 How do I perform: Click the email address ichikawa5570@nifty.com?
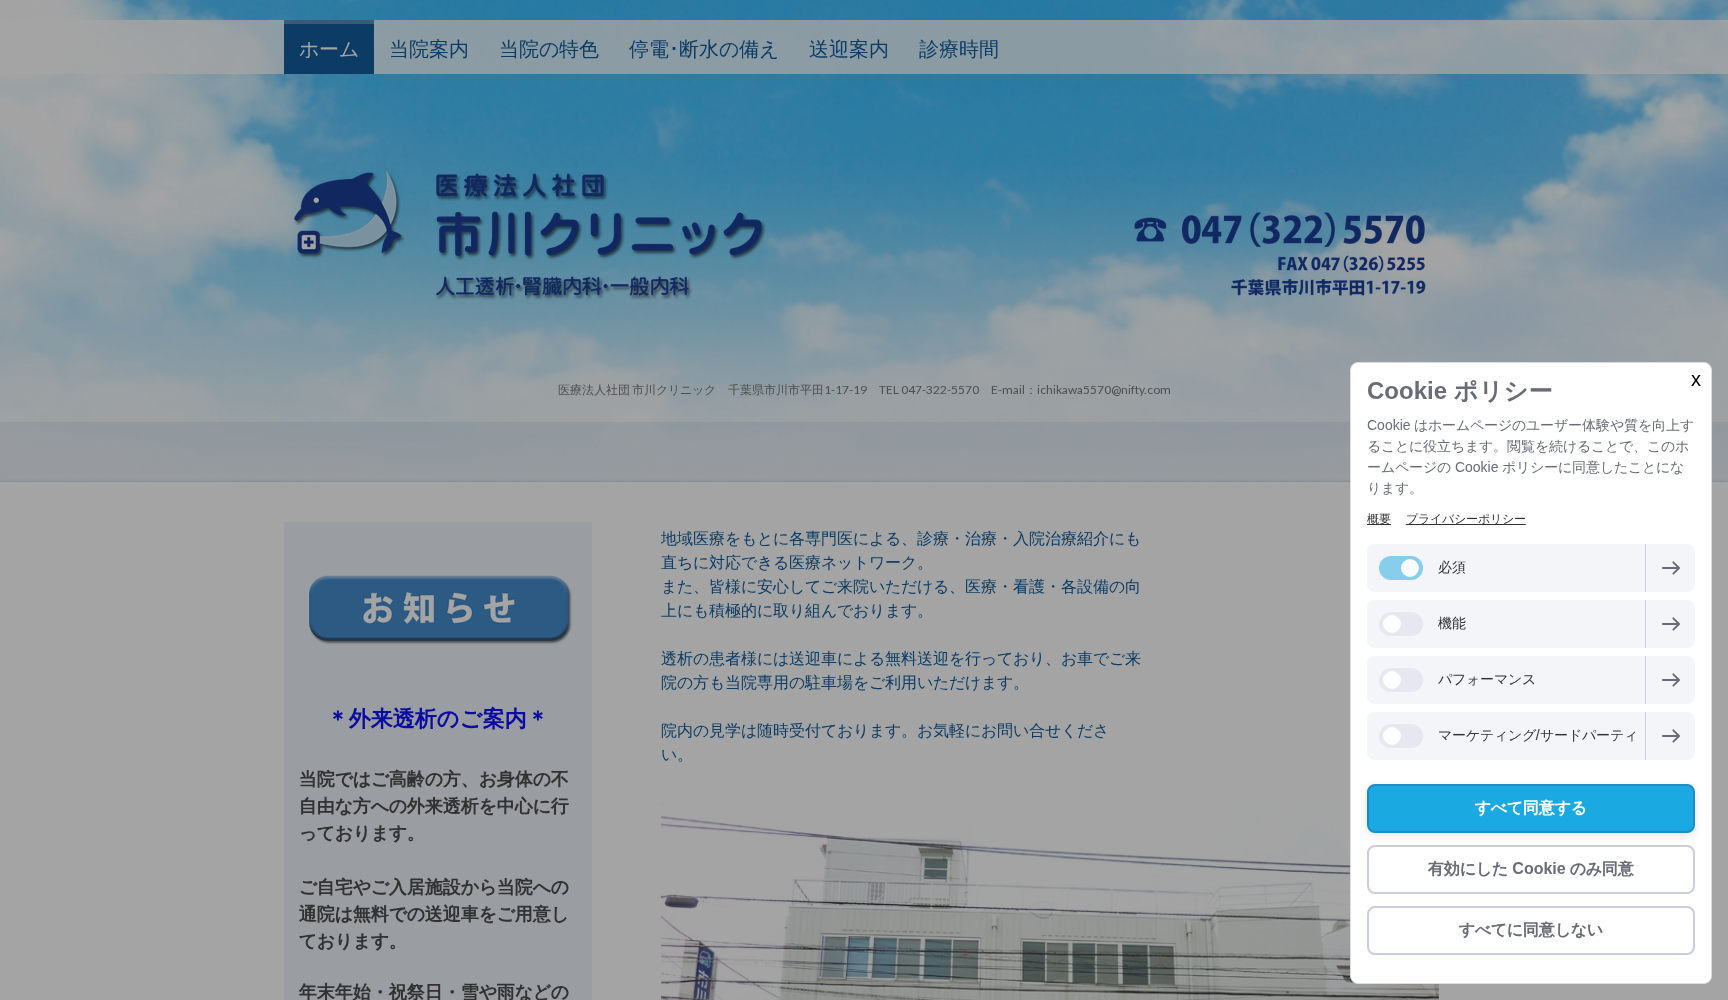tap(1102, 390)
